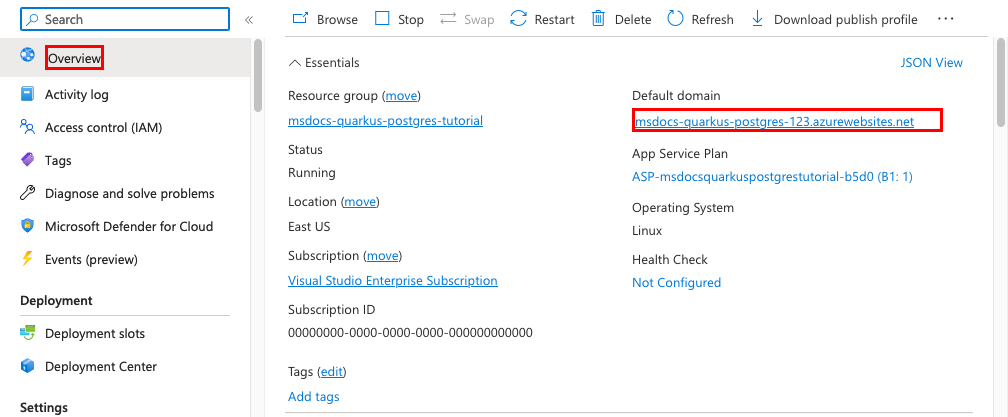
Task: Click the Events lightning bolt icon
Action: (27, 259)
